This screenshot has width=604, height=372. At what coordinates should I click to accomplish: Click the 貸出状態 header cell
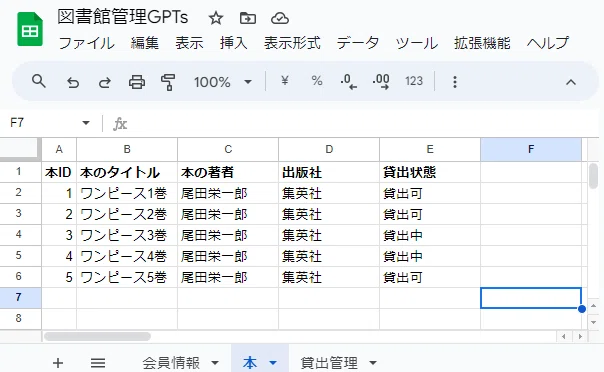tap(430, 172)
